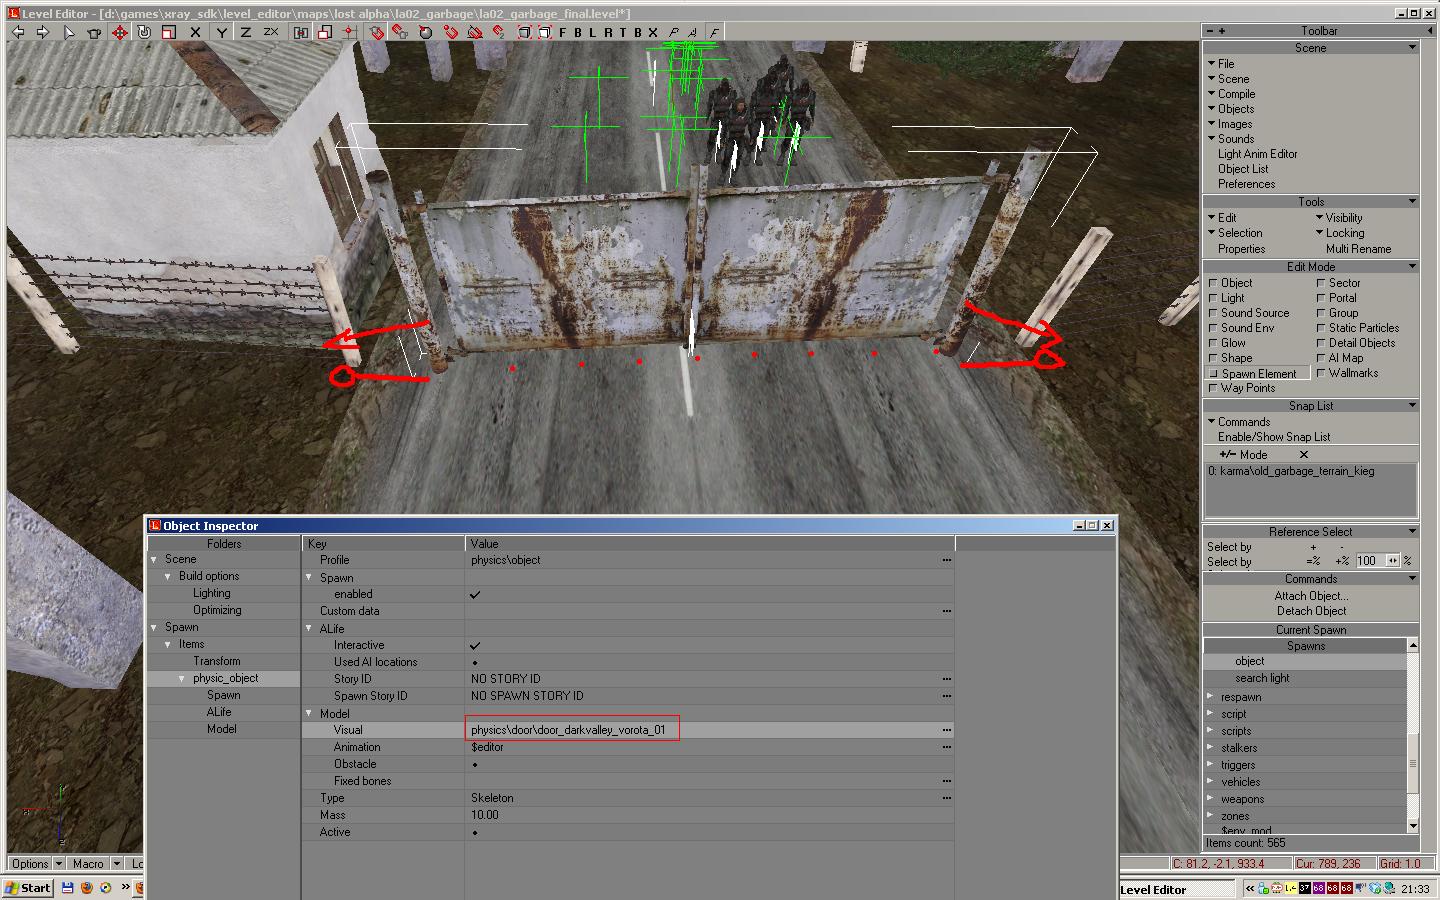
Task: Click the vertex snap crosshair icon
Action: [349, 32]
